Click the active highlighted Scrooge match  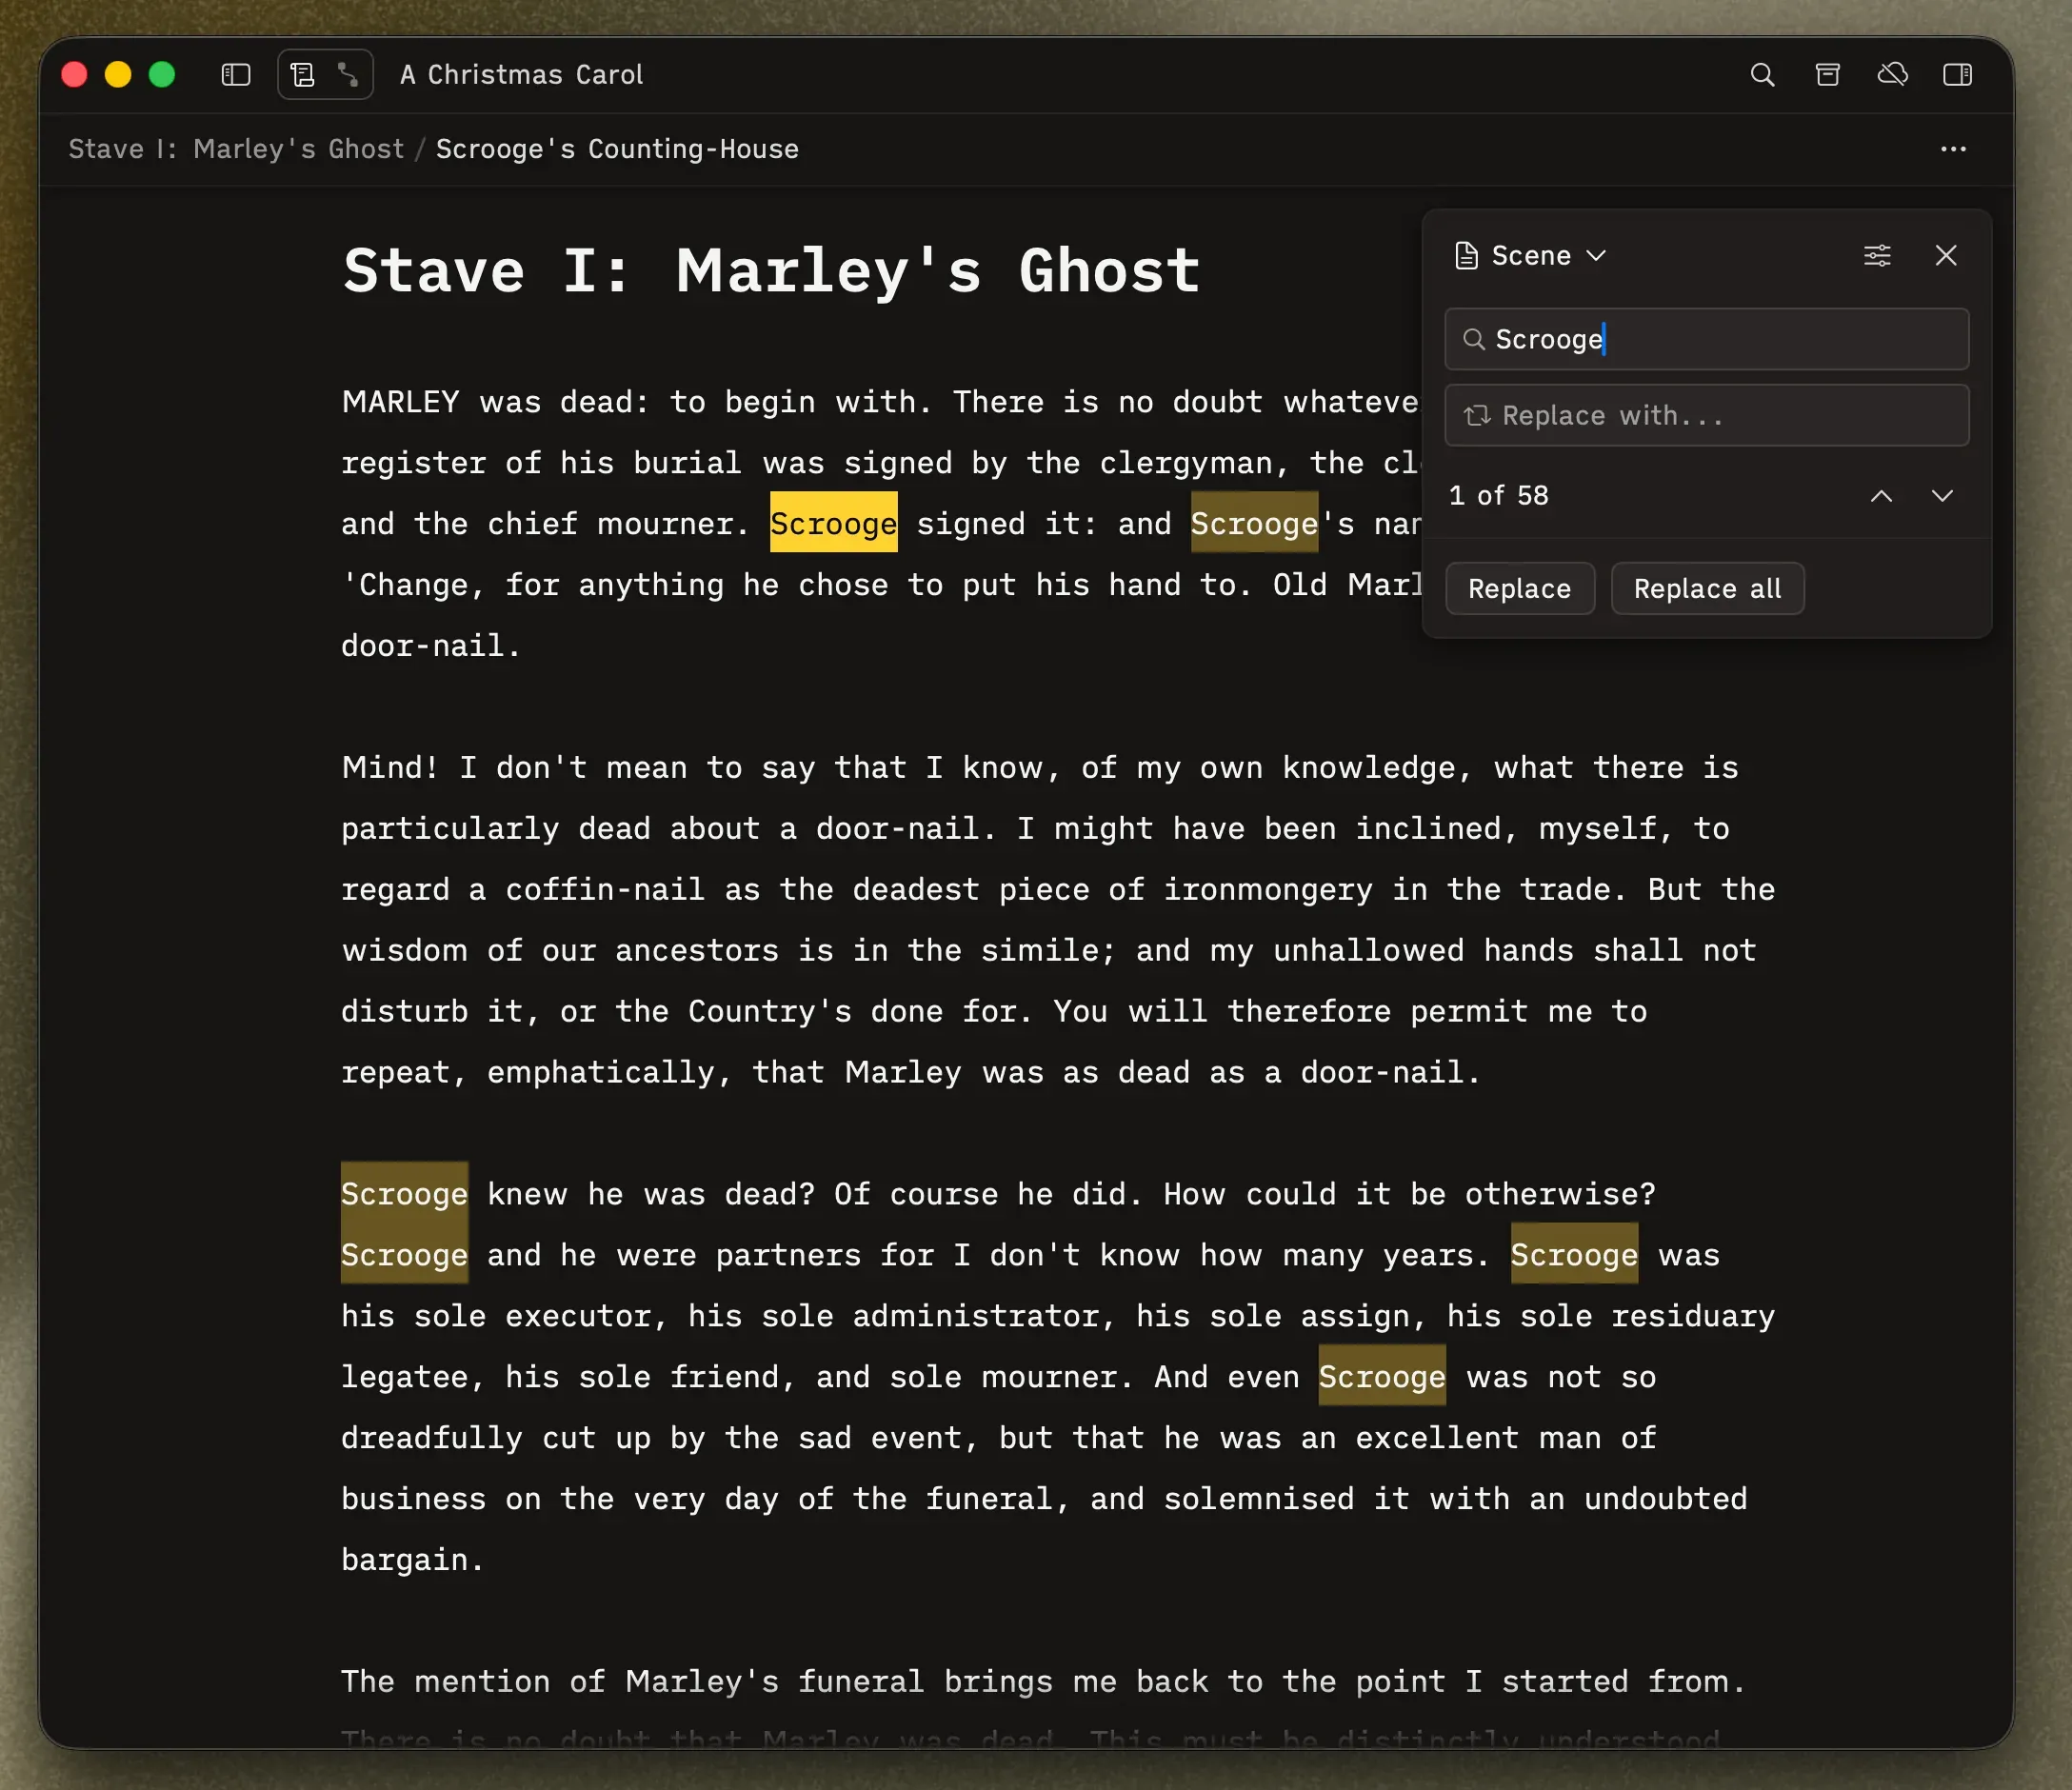834,523
